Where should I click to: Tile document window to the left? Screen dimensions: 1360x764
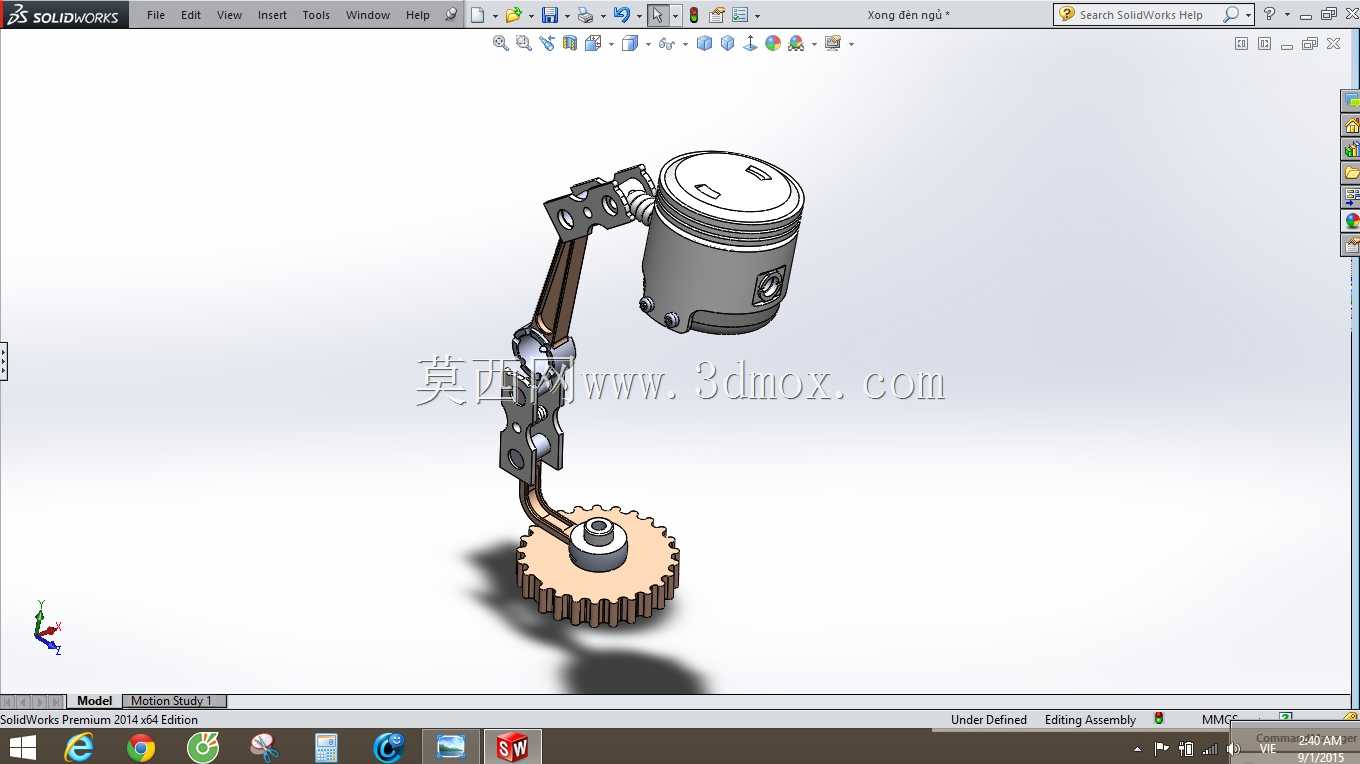click(1241, 44)
